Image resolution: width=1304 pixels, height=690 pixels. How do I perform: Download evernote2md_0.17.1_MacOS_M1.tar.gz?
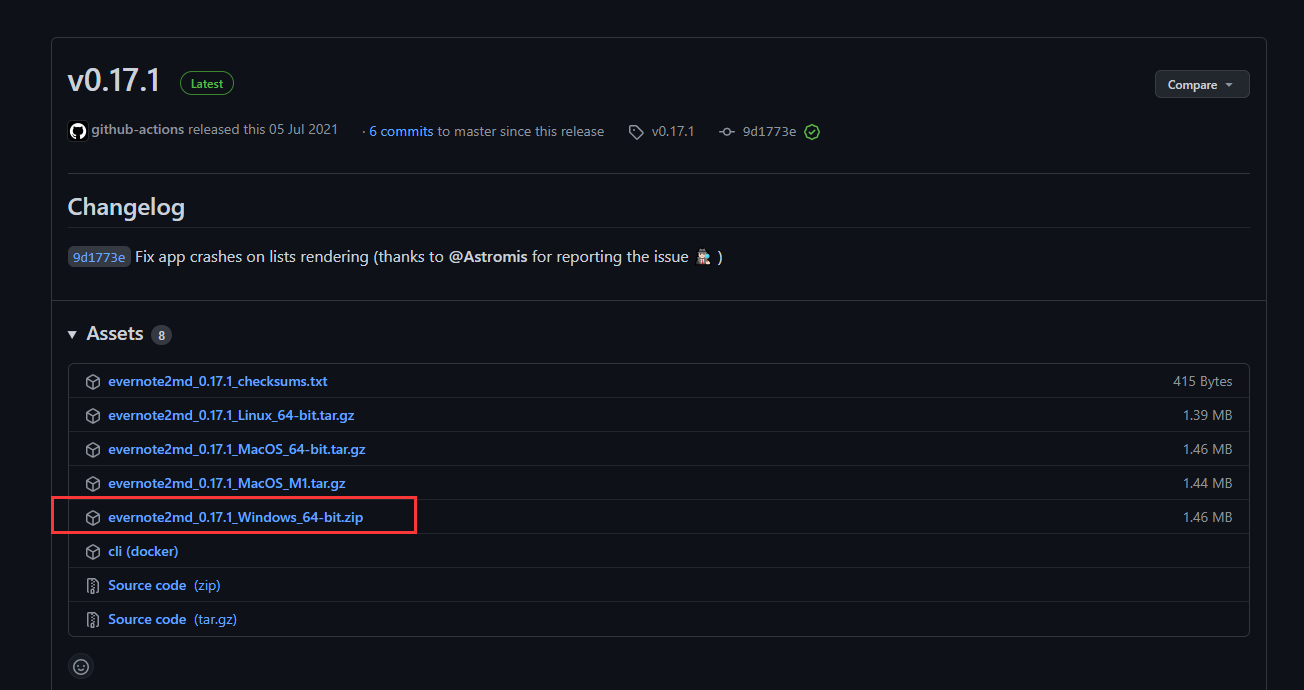[227, 483]
